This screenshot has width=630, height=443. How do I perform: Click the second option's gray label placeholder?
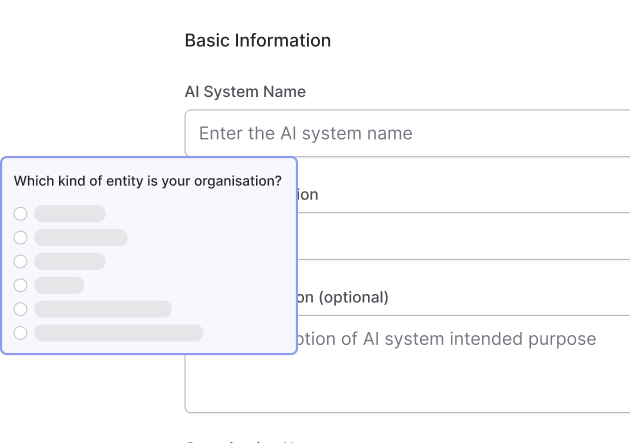(80, 237)
